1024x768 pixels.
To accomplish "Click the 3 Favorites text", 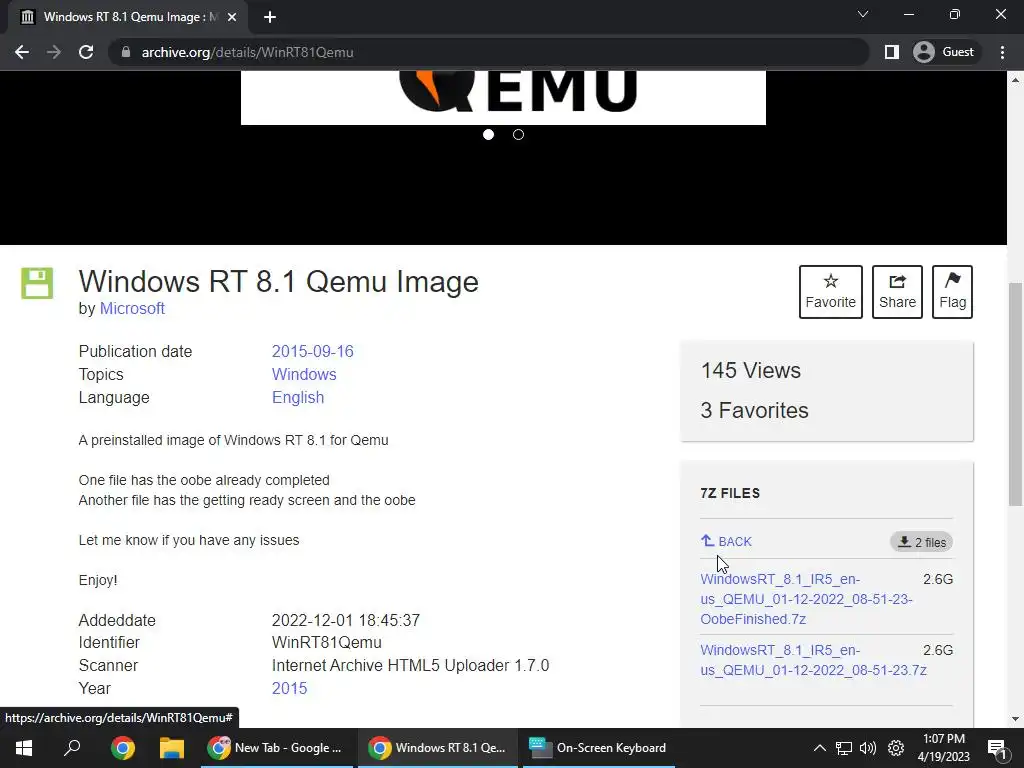I will pos(755,410).
